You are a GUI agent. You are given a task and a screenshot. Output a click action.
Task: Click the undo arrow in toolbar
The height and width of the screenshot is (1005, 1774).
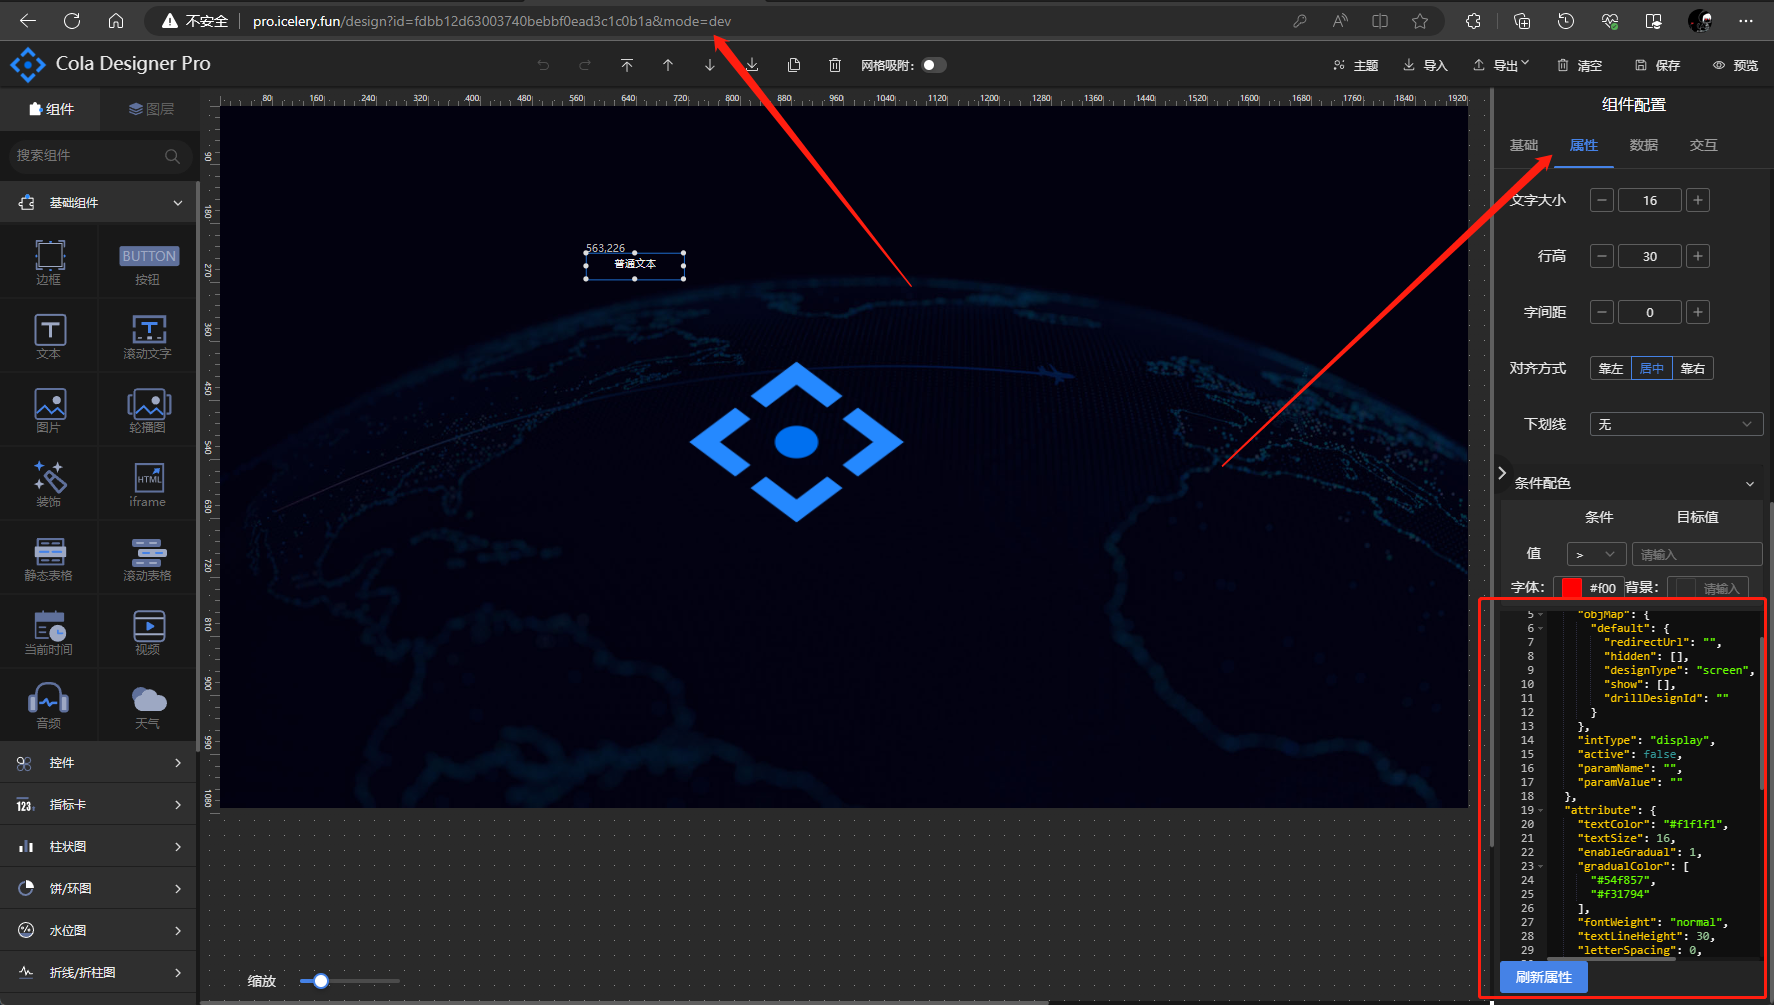[x=543, y=65]
